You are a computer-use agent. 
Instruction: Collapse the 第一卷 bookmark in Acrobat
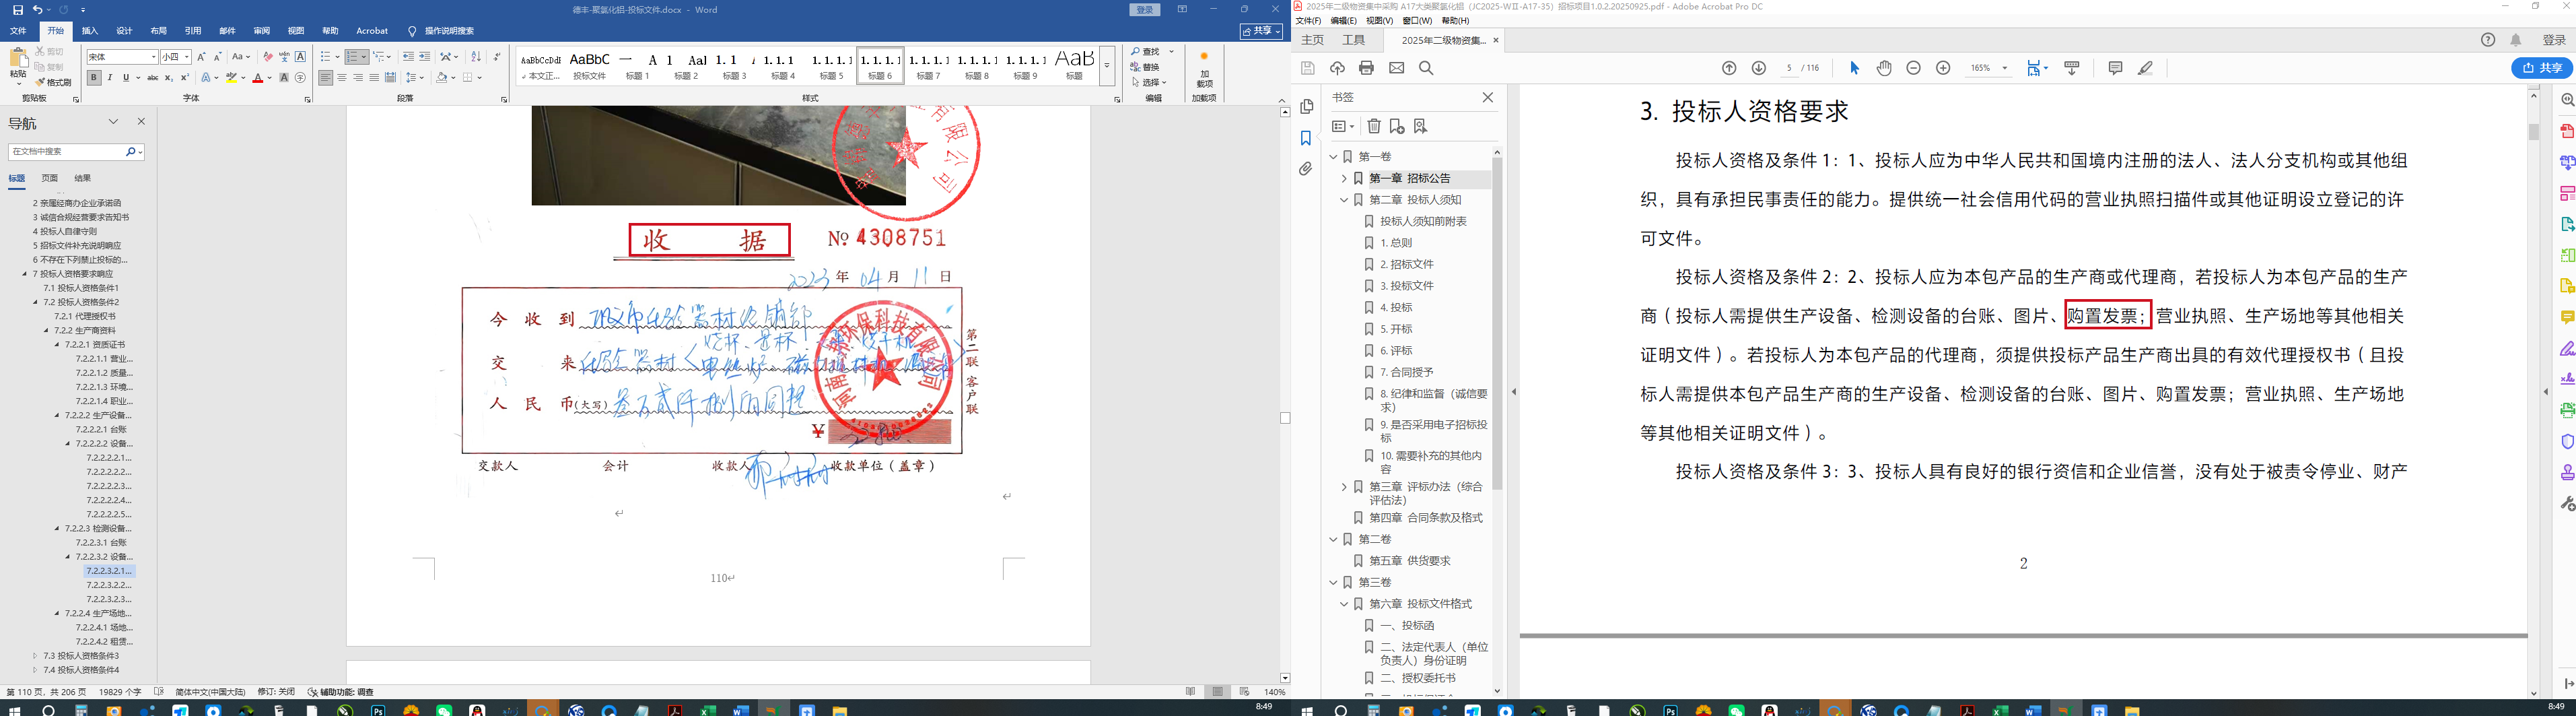coord(1333,157)
